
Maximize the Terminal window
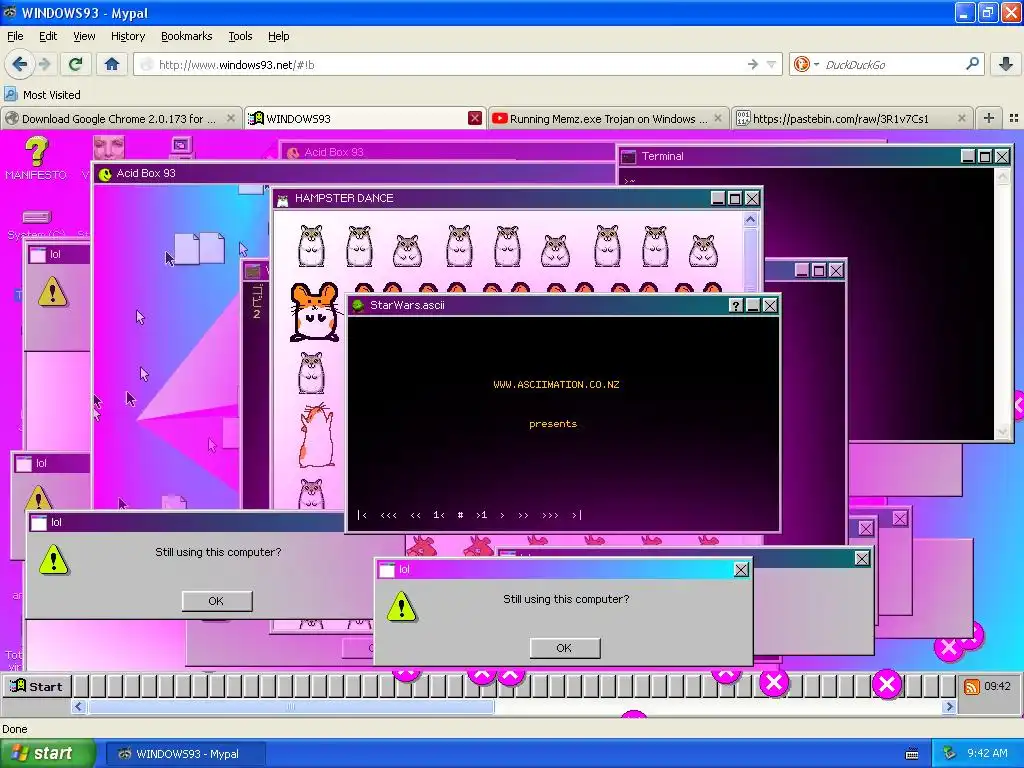click(x=985, y=156)
